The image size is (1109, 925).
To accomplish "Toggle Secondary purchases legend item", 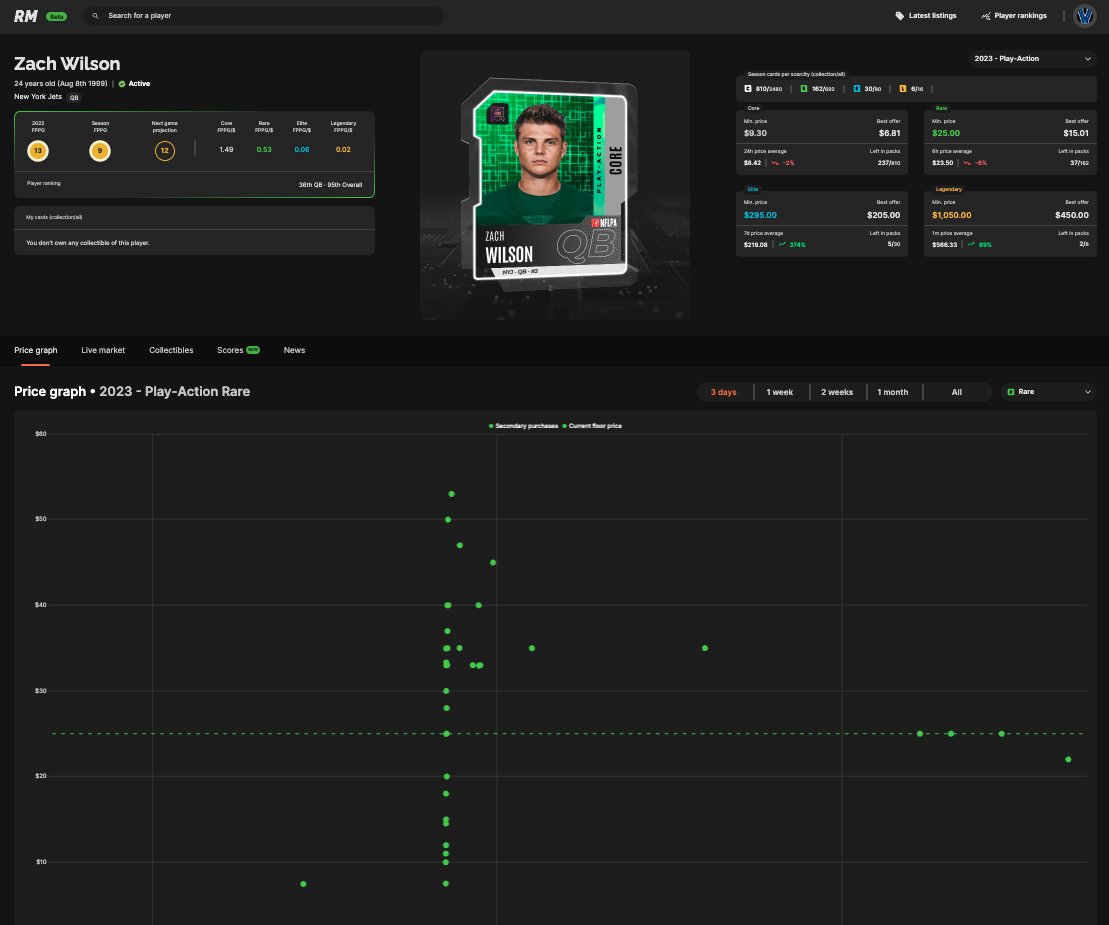I will 523,426.
